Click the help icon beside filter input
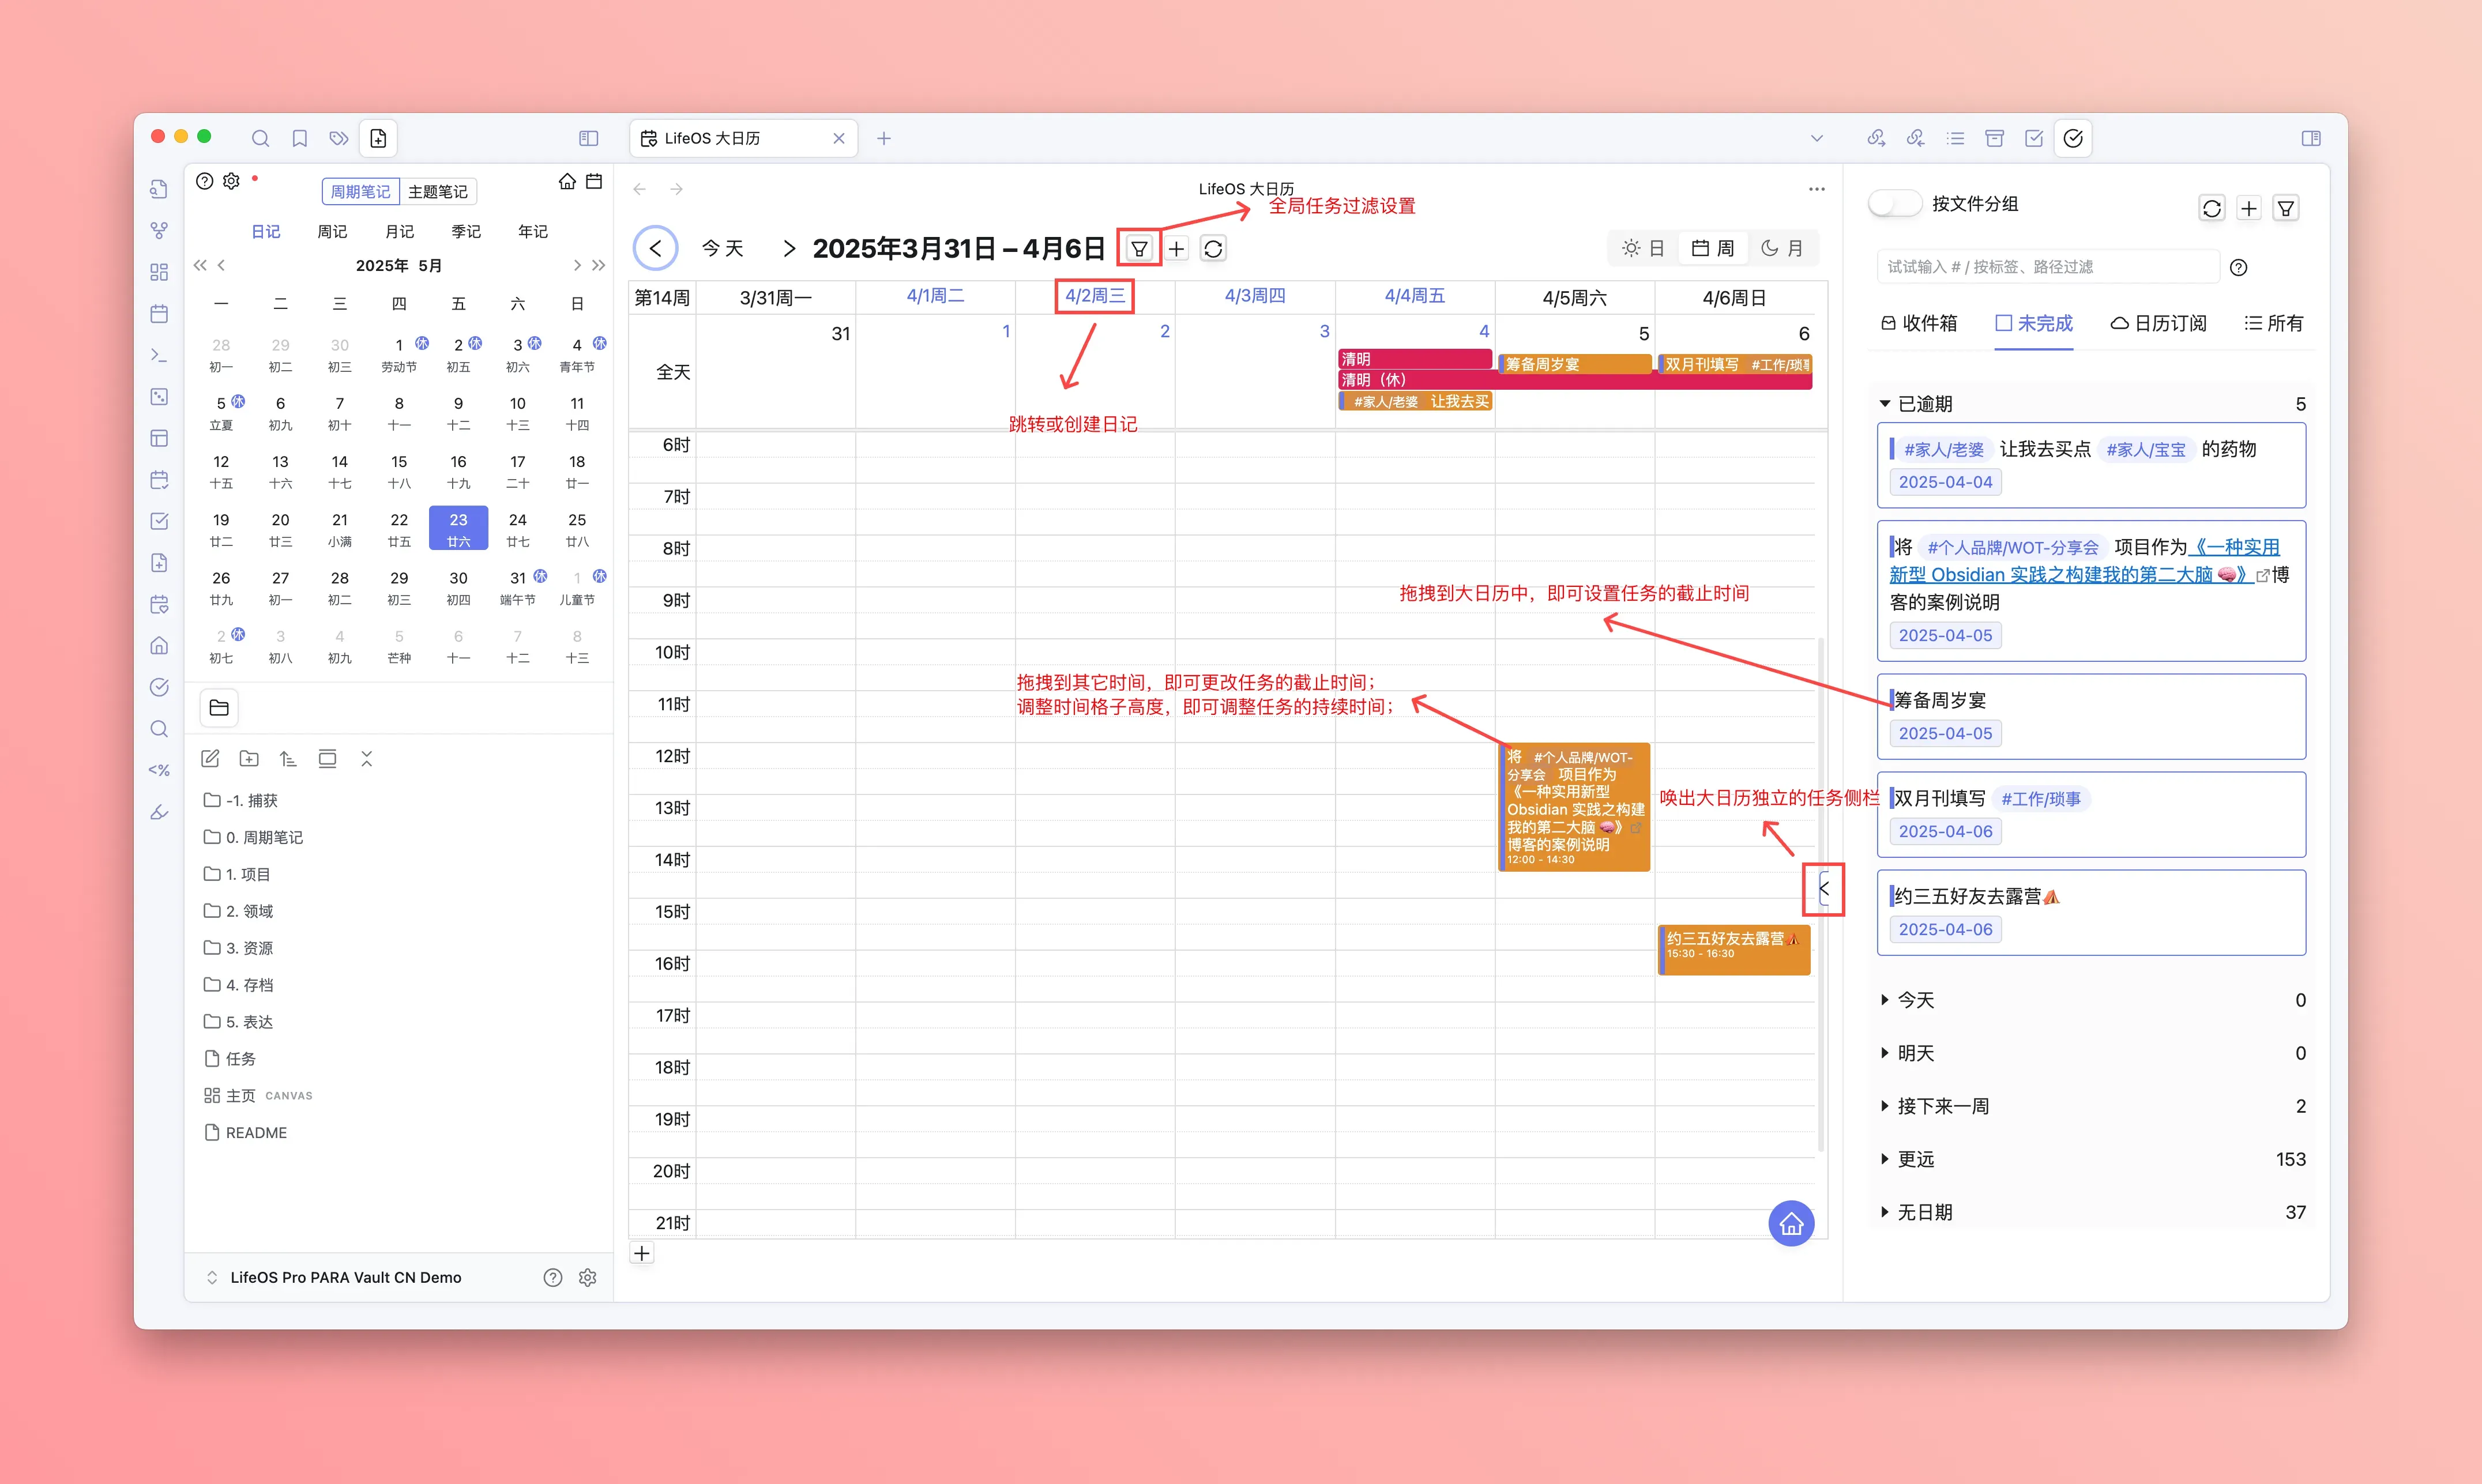Image resolution: width=2482 pixels, height=1484 pixels. [2238, 267]
